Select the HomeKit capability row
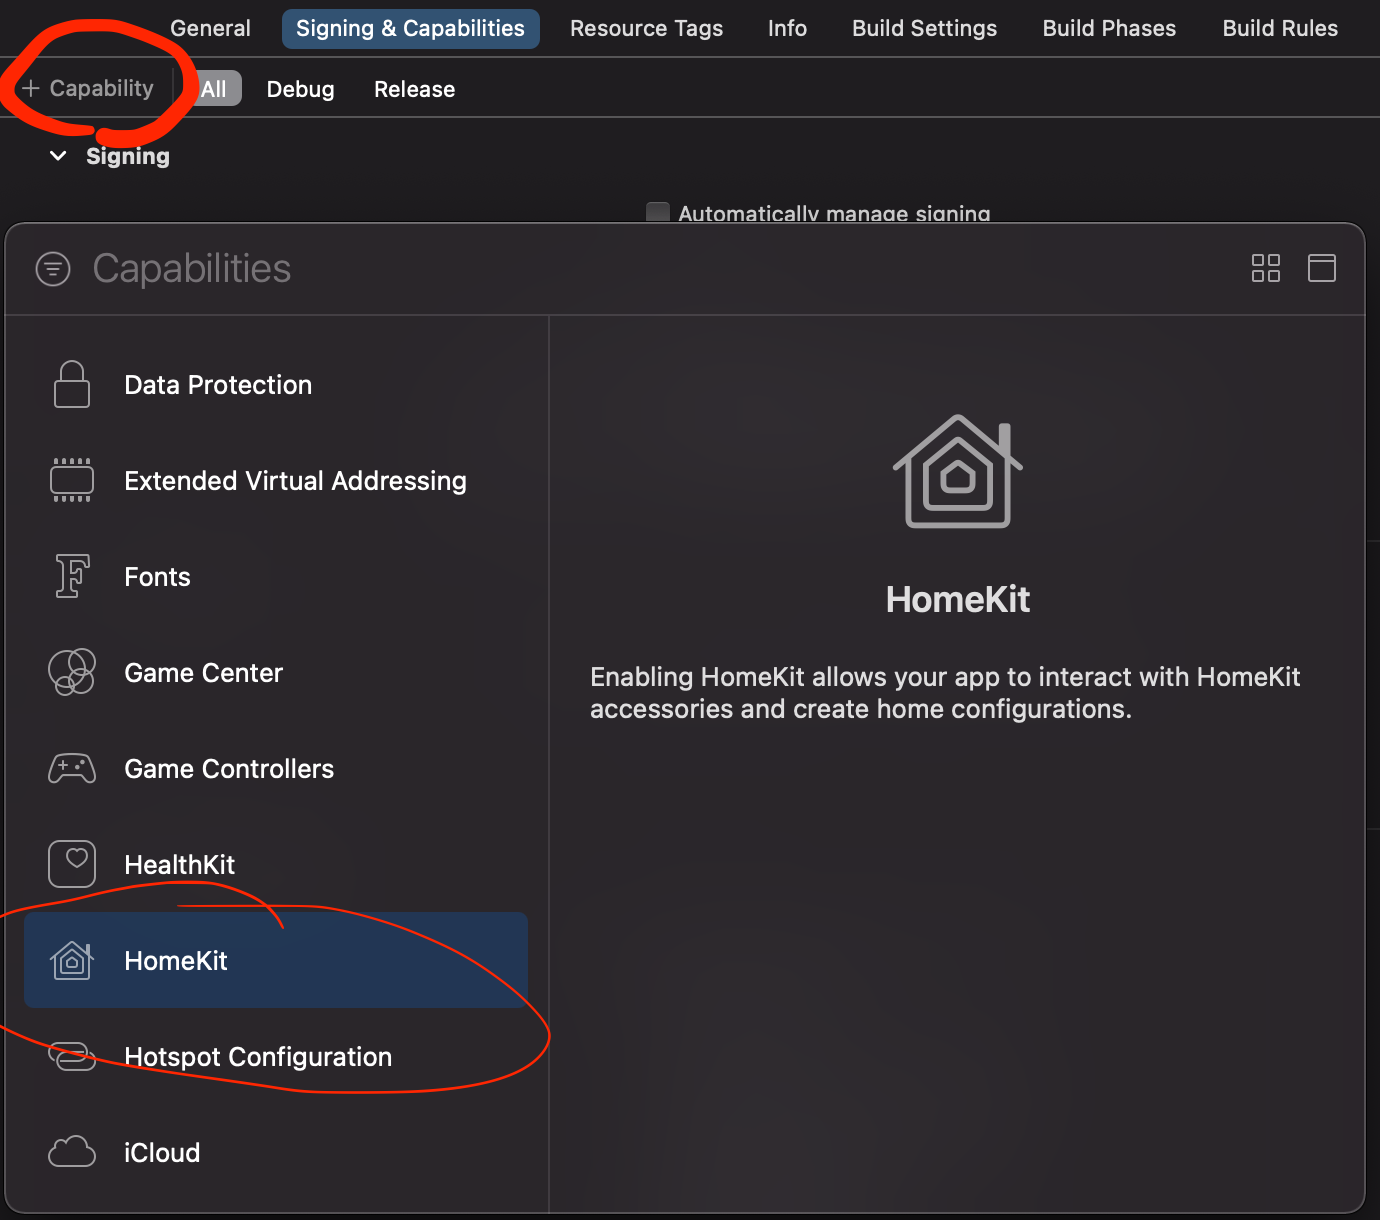Image resolution: width=1380 pixels, height=1220 pixels. 276,960
